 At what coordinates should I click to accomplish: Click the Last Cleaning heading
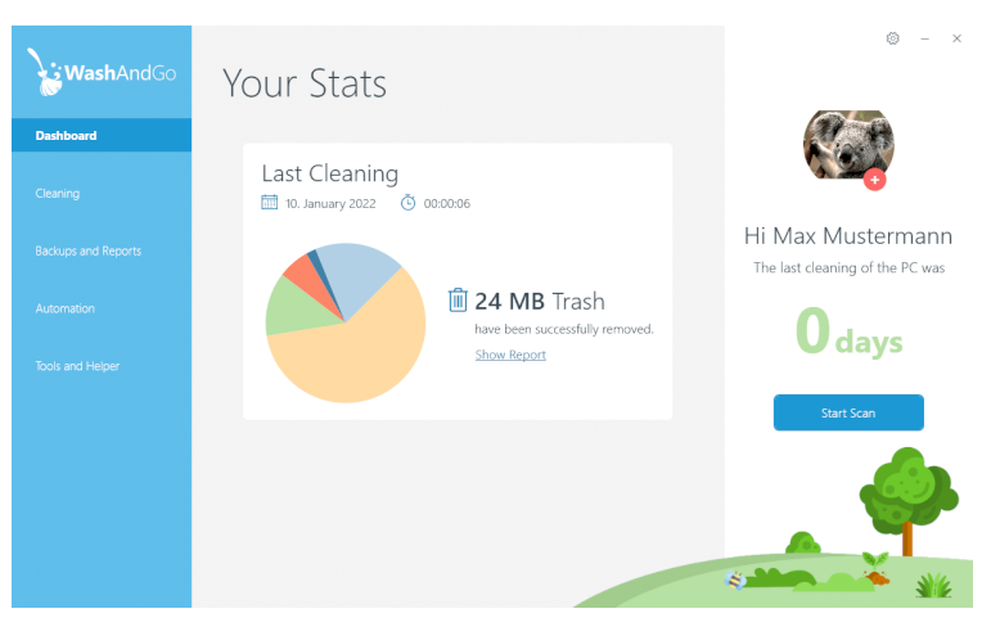tap(330, 173)
